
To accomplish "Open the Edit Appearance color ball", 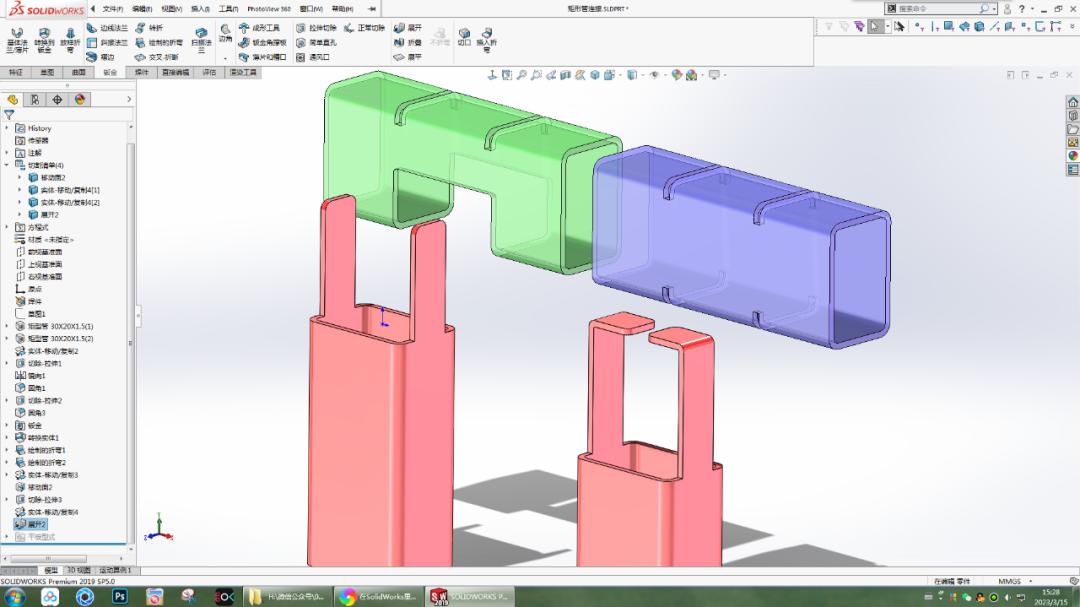I will (x=675, y=73).
